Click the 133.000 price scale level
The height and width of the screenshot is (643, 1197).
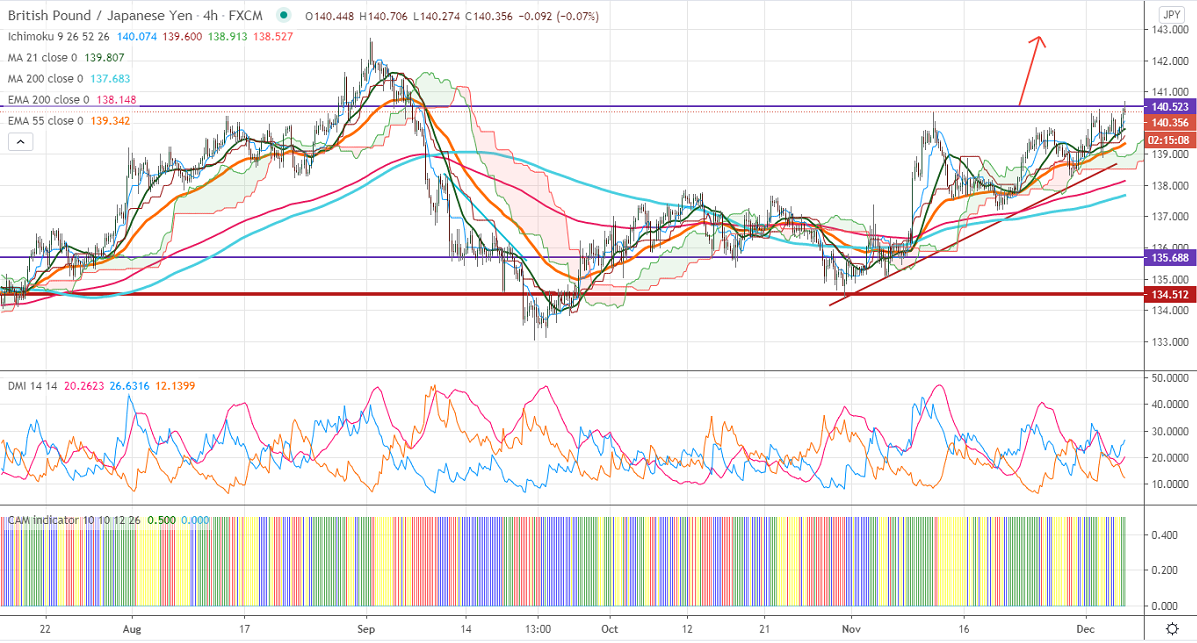coord(1170,342)
